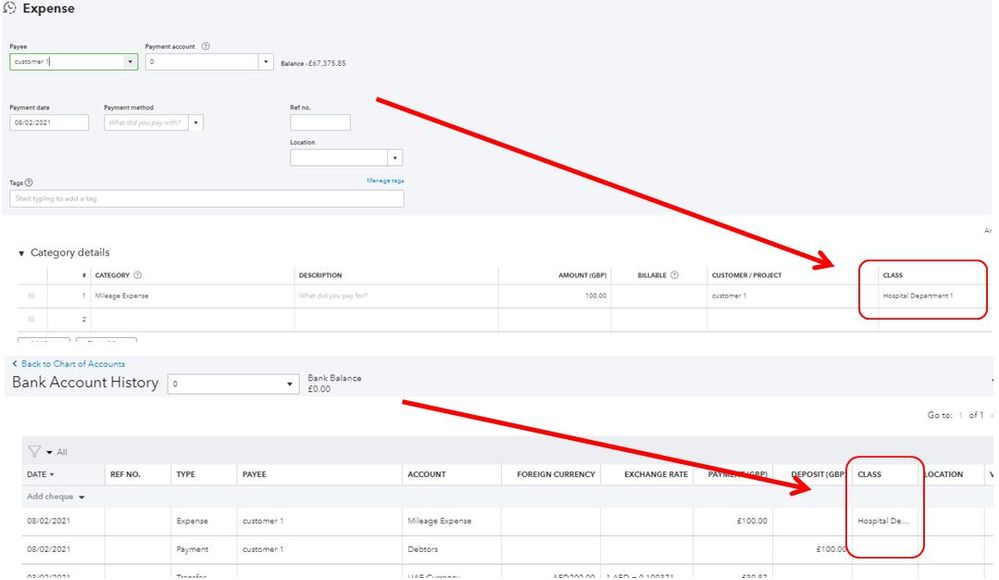Open the Bank Account History account selector
Screen dimensions: 999x580
[233, 384]
